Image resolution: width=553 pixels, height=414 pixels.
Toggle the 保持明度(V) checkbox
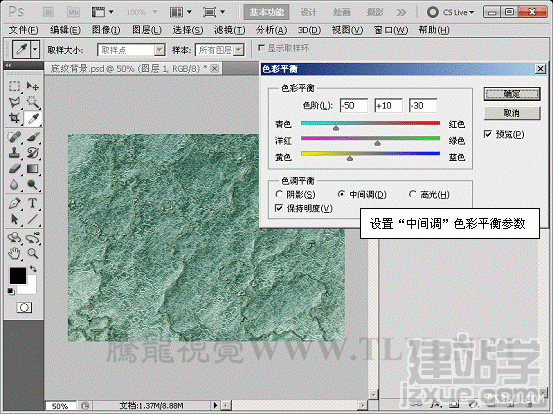tap(279, 208)
